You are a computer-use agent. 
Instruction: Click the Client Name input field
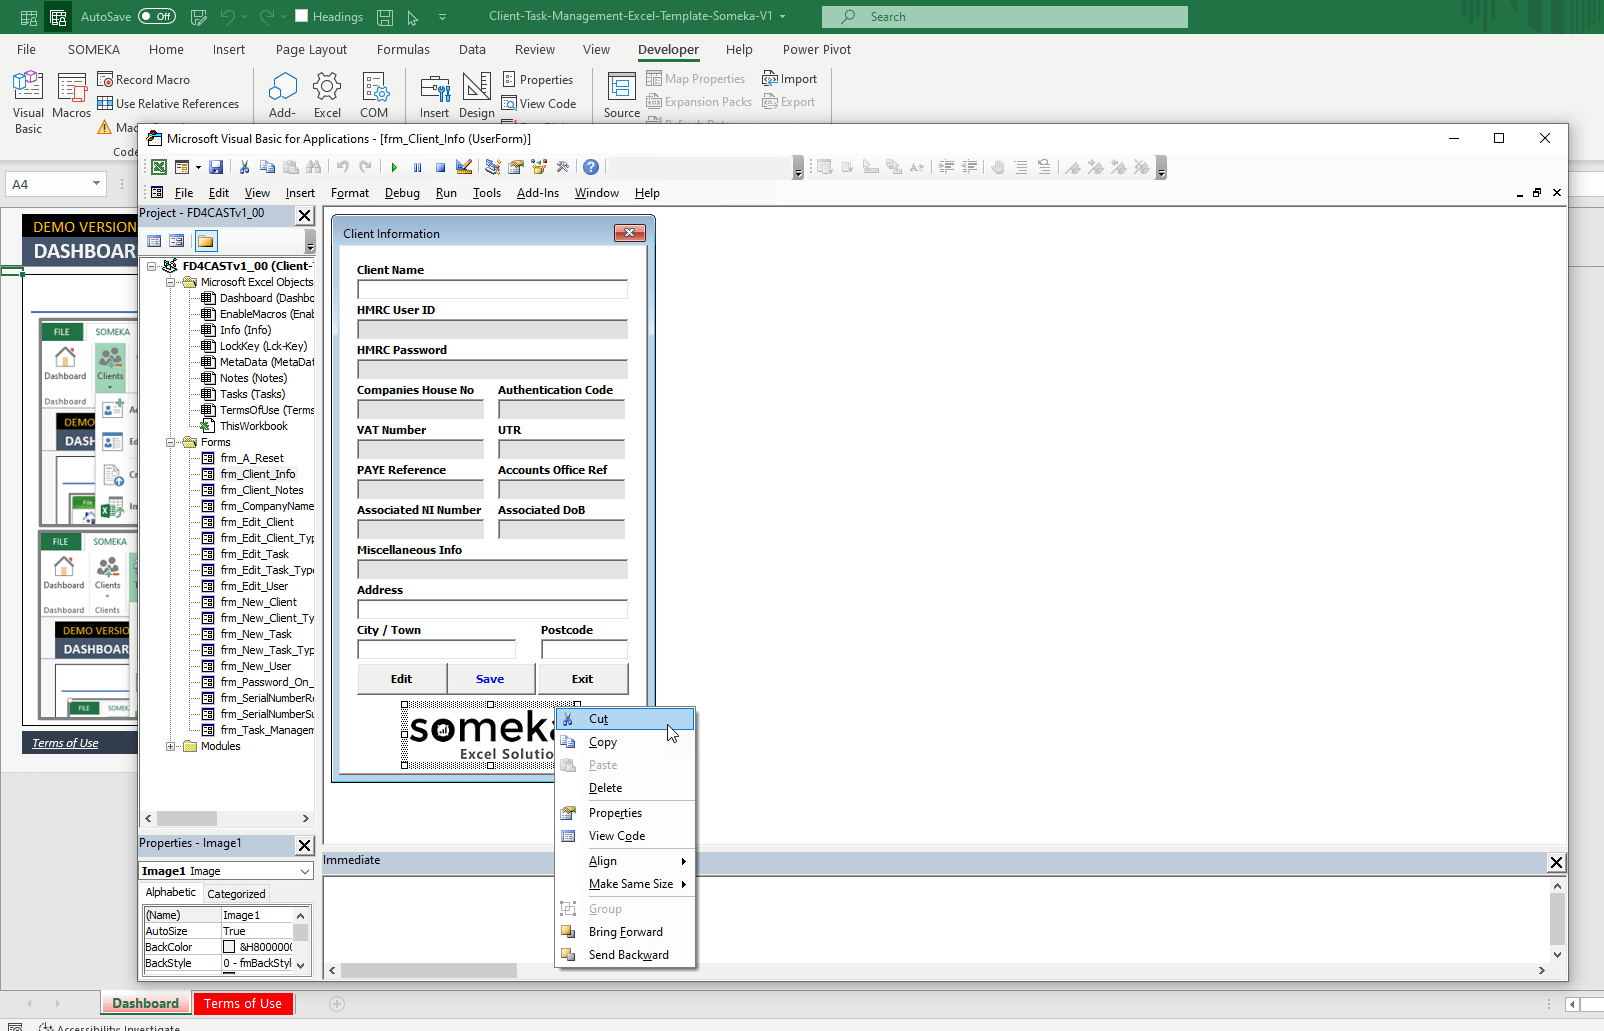(492, 289)
